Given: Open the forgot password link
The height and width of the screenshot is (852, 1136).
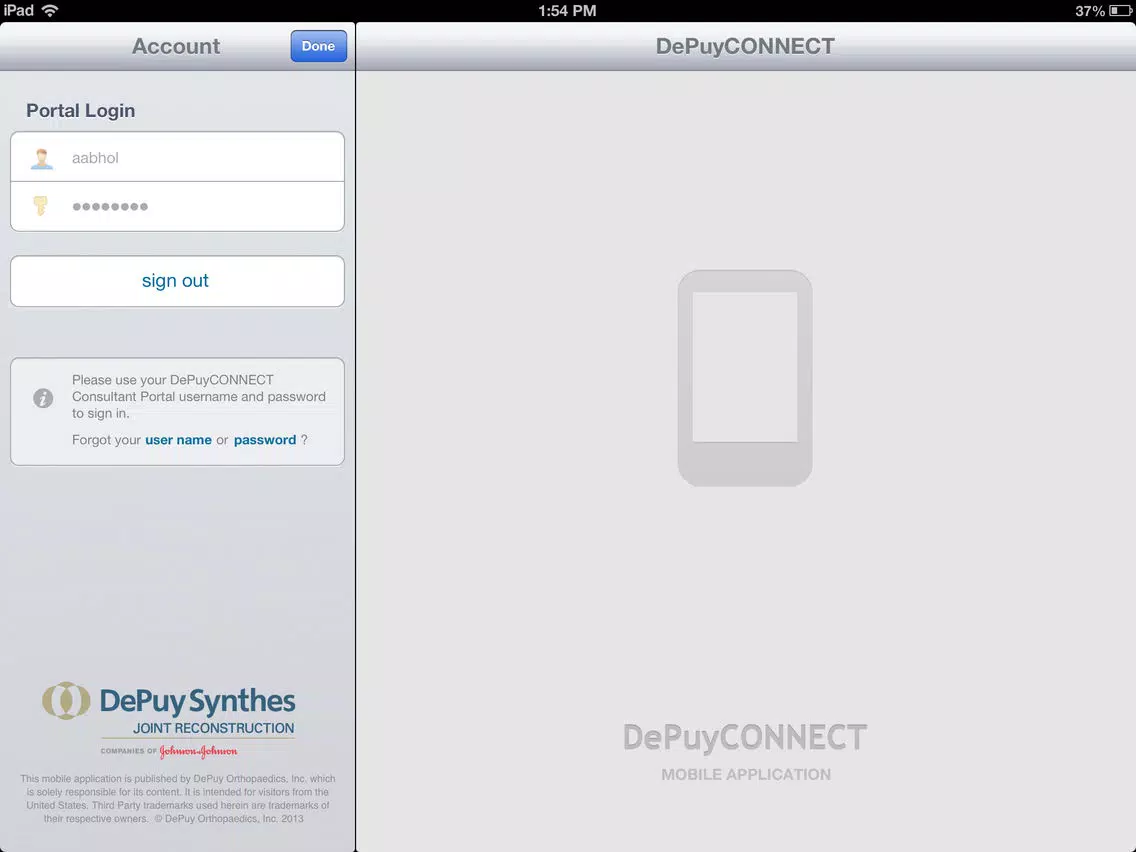Looking at the screenshot, I should [x=264, y=440].
